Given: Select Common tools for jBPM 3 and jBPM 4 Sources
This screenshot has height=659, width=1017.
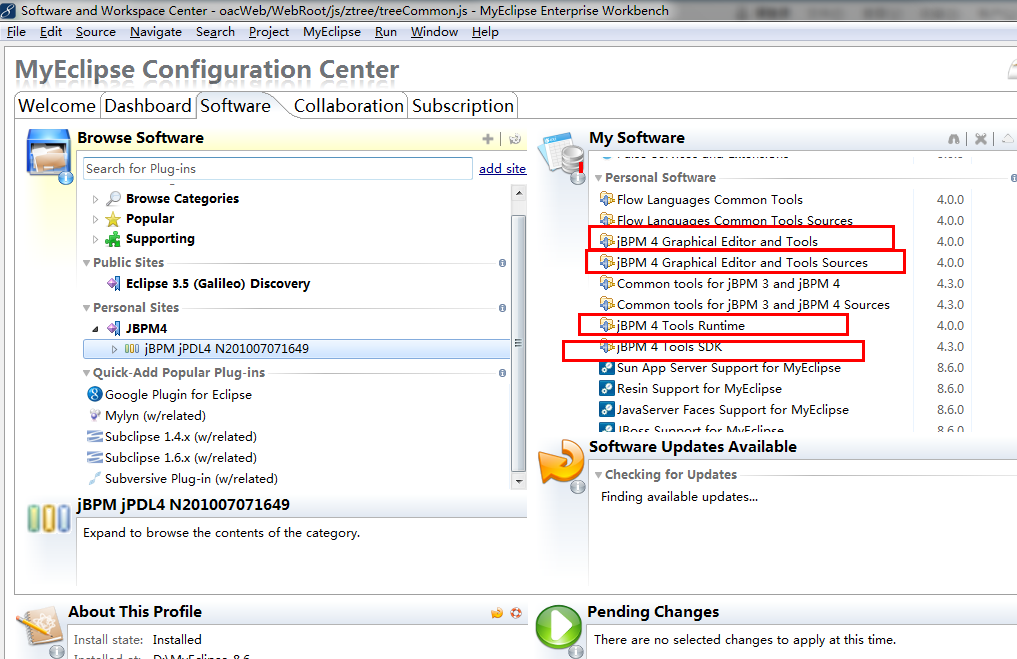Looking at the screenshot, I should point(753,304).
